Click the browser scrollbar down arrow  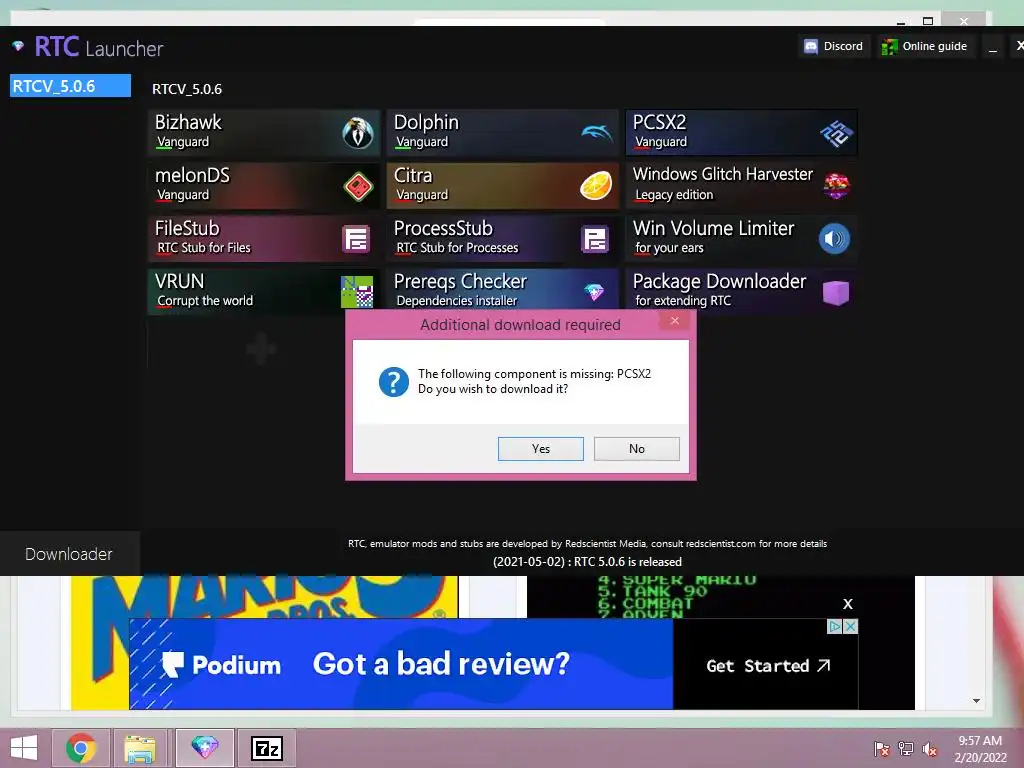click(x=976, y=701)
